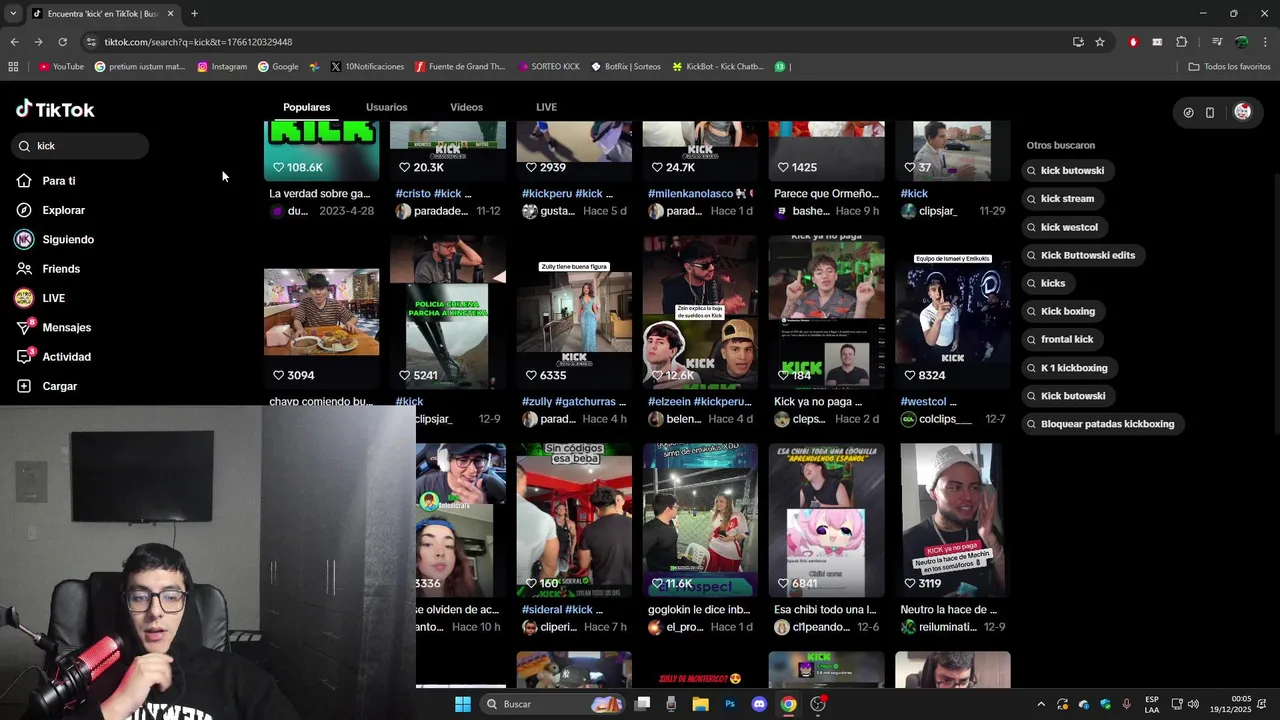Click the Windows taskbar Buscar search box

coord(552,704)
